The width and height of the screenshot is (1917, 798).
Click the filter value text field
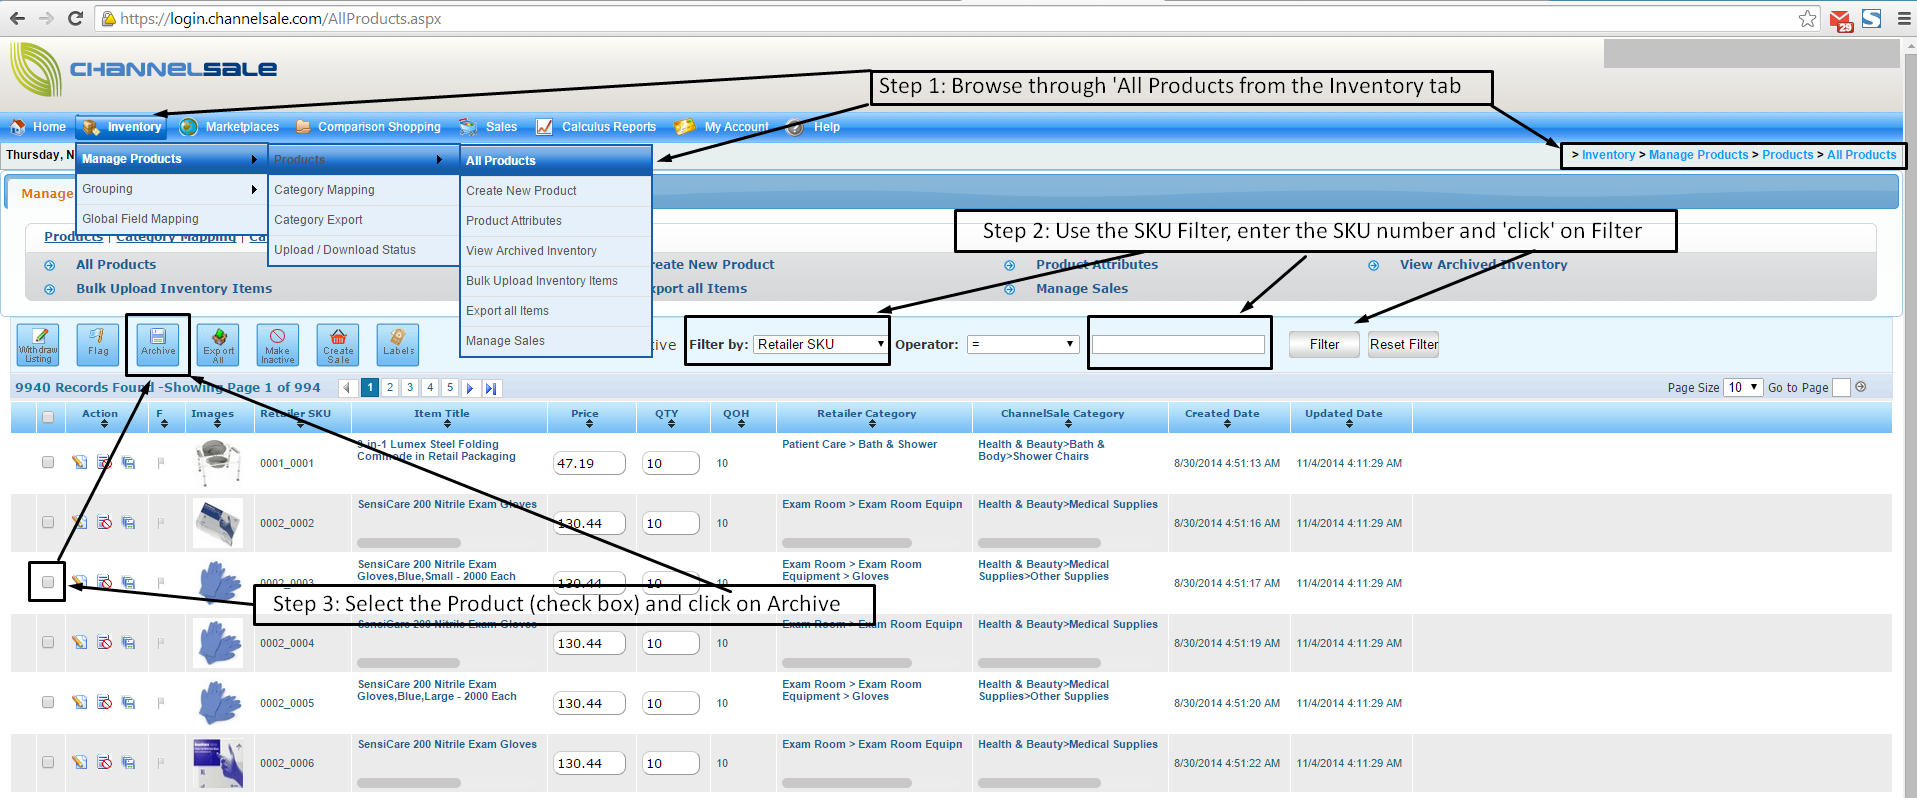pos(1178,344)
